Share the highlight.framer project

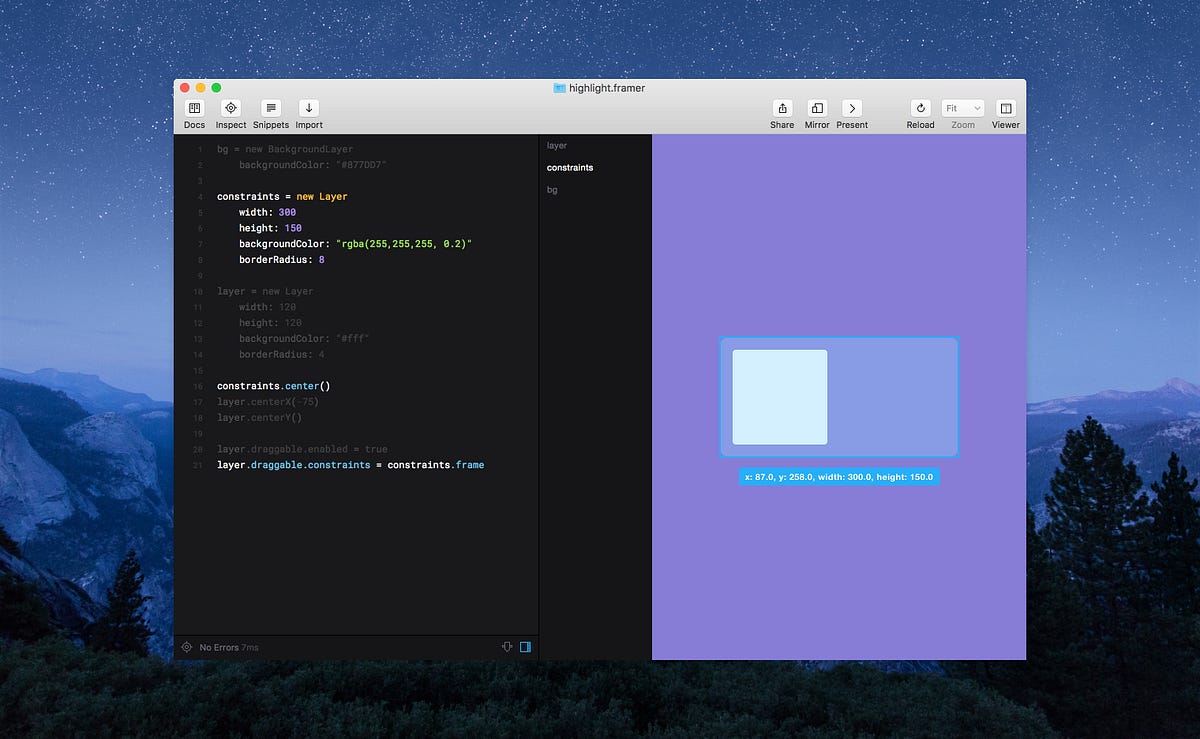pyautogui.click(x=782, y=110)
